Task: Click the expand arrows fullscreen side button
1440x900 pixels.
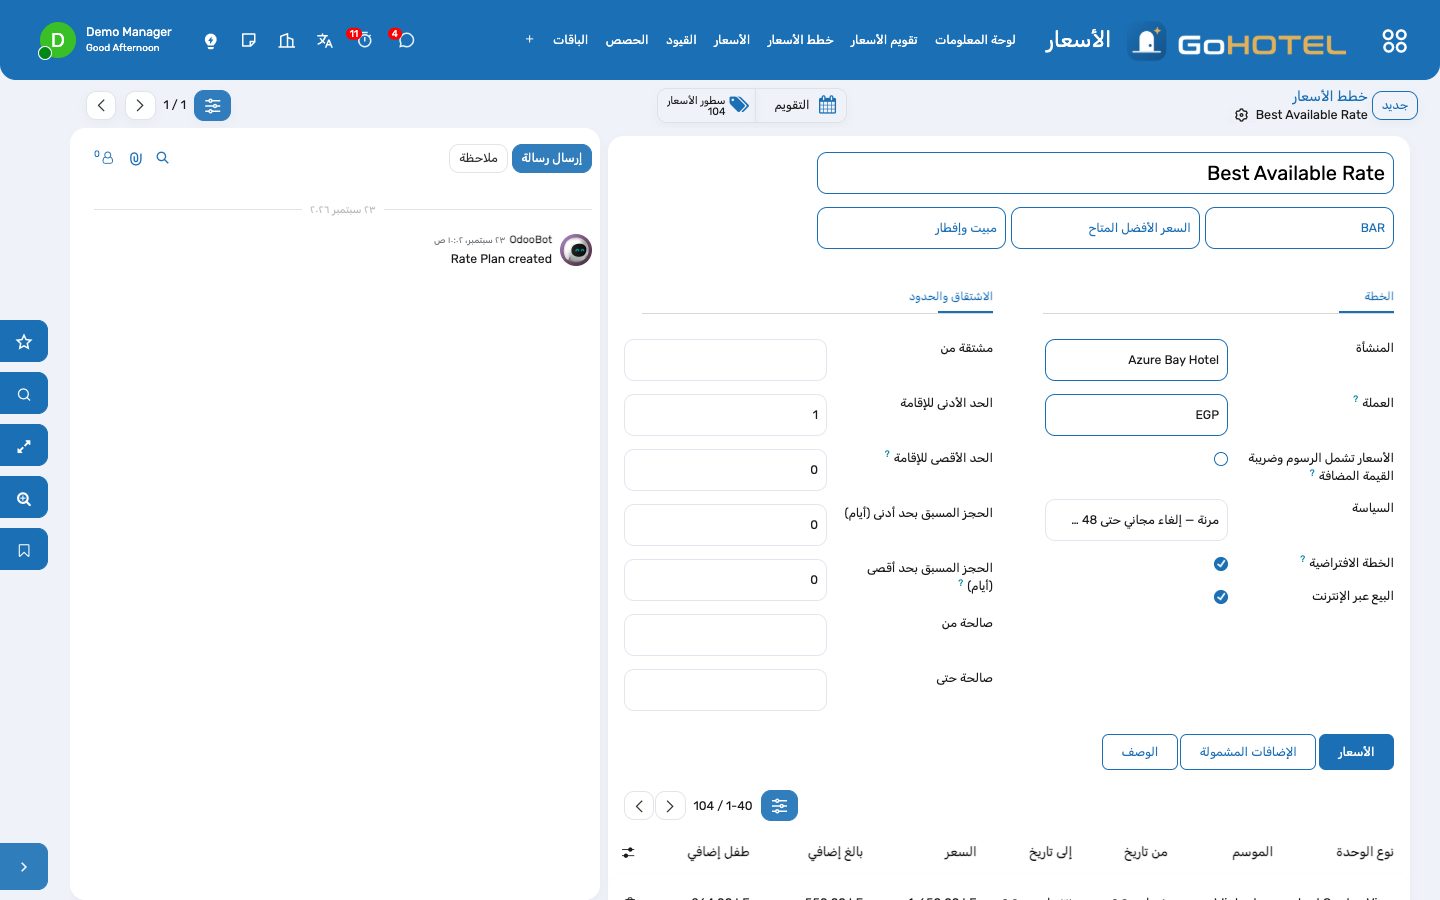Action: [x=24, y=445]
